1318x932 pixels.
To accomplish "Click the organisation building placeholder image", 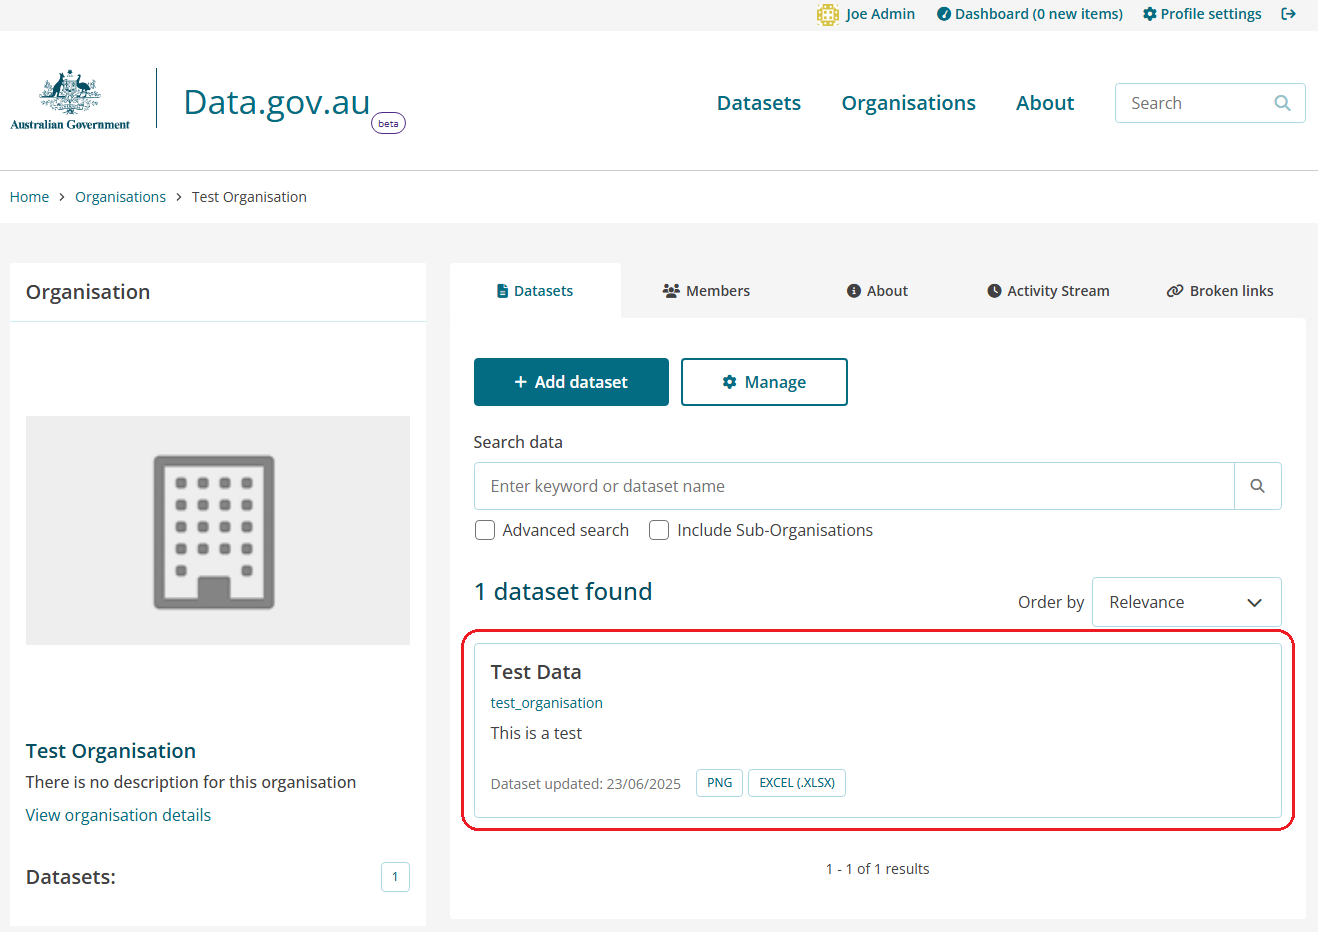I will (218, 531).
